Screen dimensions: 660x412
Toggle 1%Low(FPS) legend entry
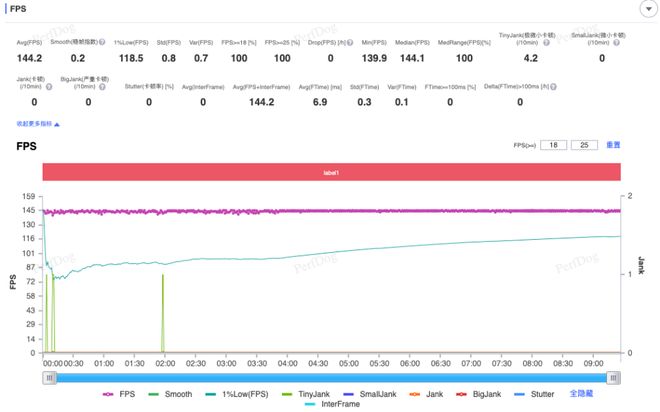pyautogui.click(x=238, y=394)
